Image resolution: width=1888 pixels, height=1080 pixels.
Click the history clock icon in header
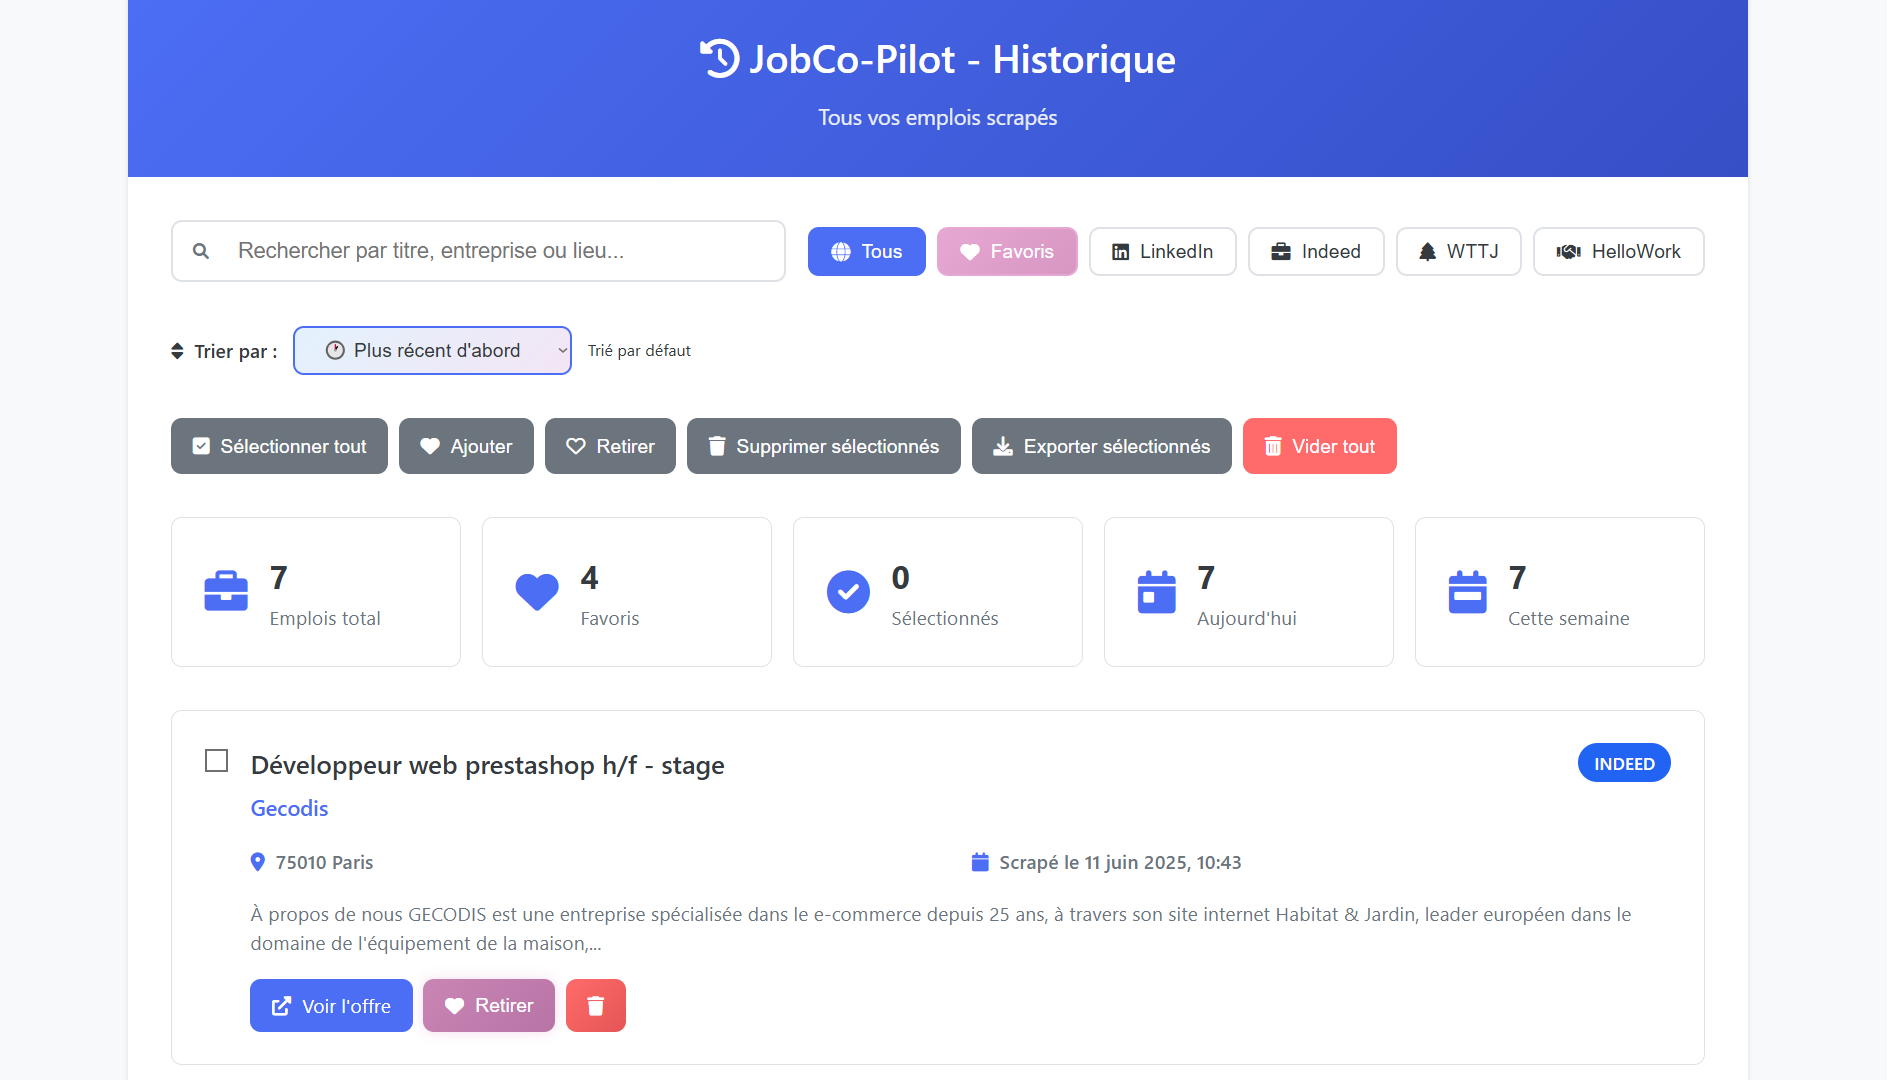719,59
